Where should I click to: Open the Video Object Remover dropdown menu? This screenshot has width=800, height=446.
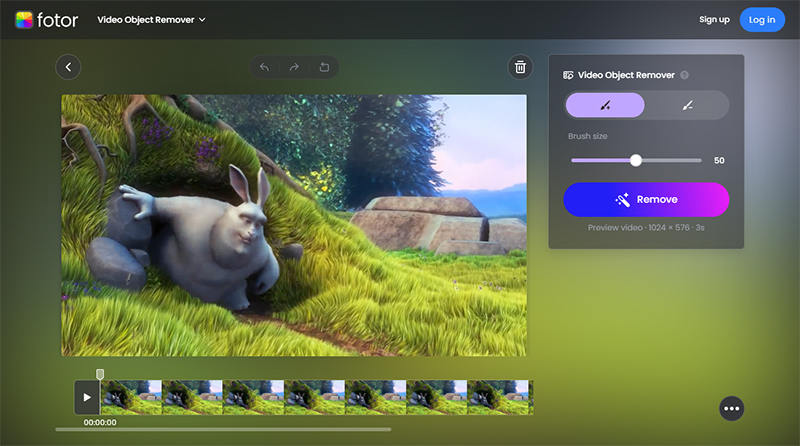(152, 20)
